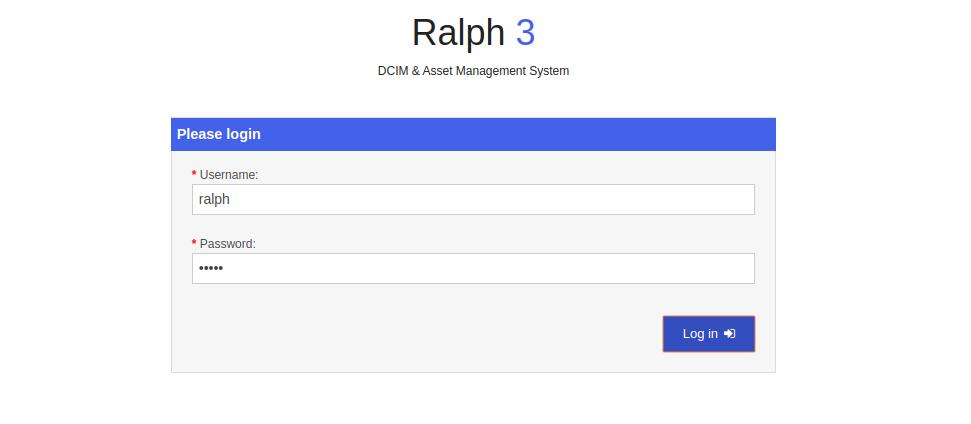The width and height of the screenshot is (971, 424).
Task: Click the blue '3' in title
Action: [525, 33]
